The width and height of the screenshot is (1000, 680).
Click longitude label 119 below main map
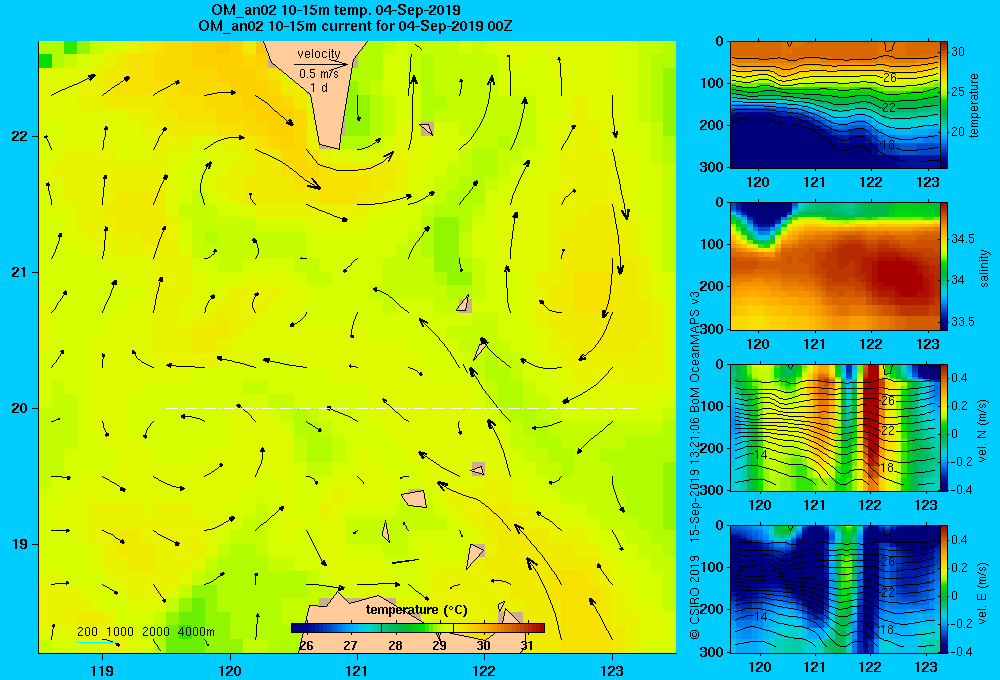(x=102, y=670)
